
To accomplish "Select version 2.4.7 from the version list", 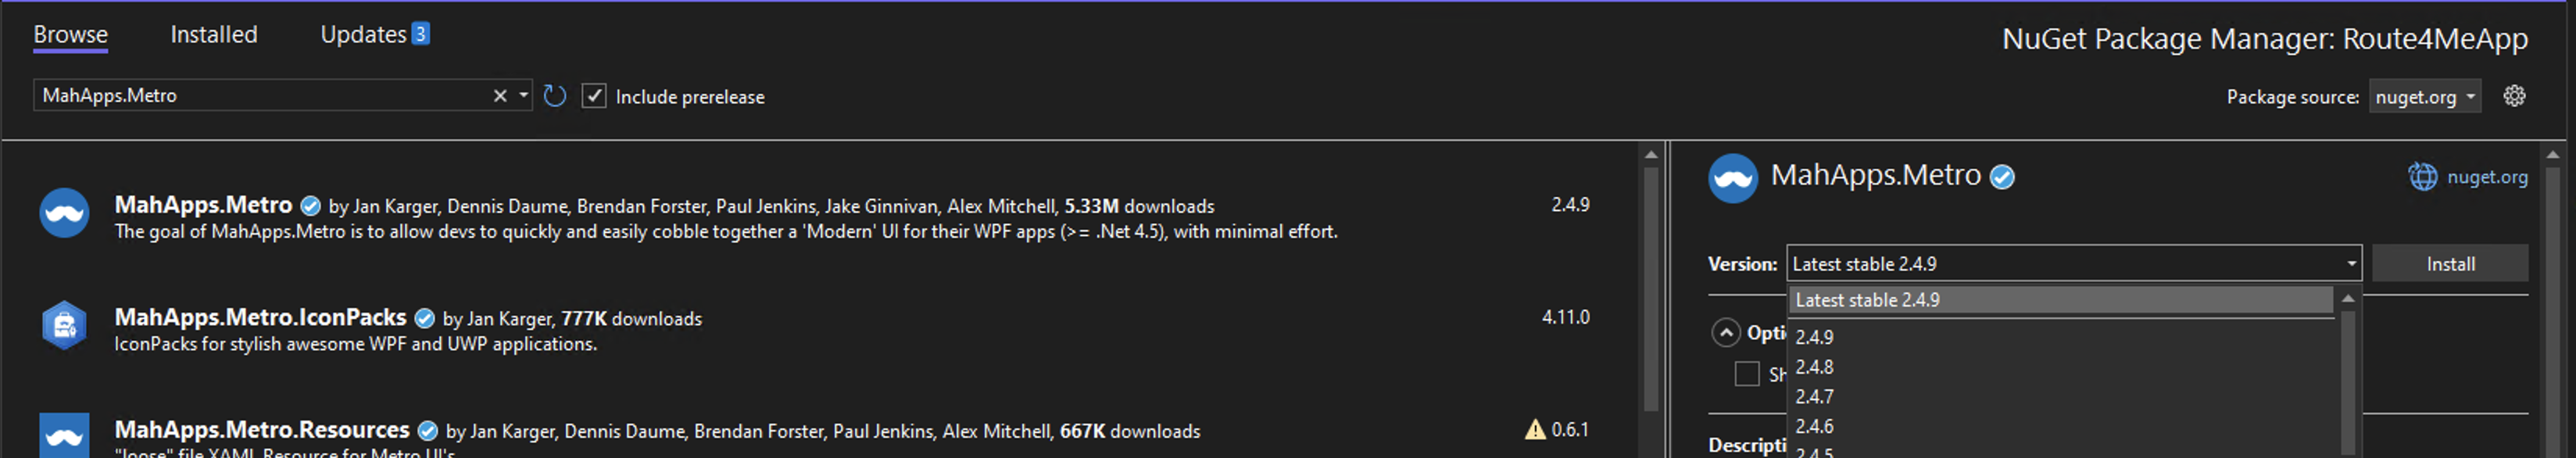I will 1815,396.
